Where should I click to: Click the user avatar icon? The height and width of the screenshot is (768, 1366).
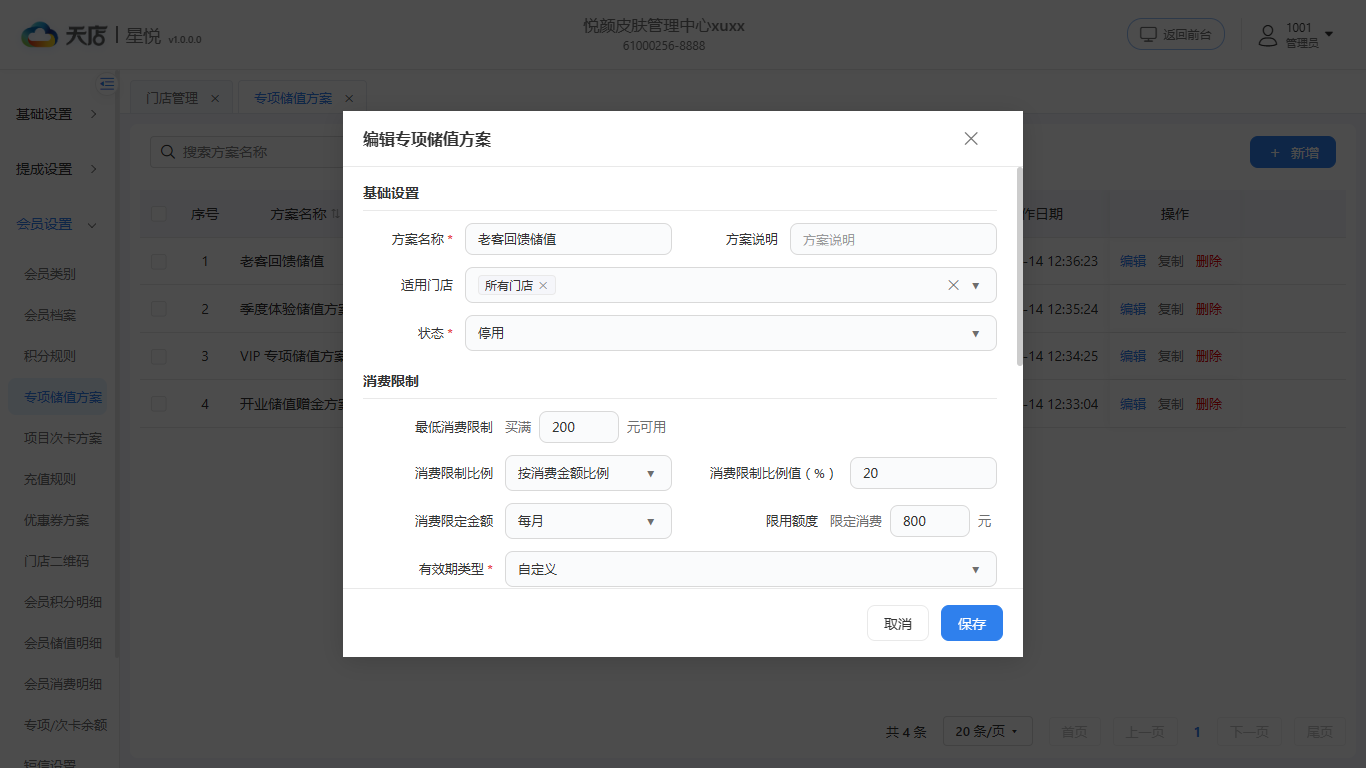pos(1268,35)
